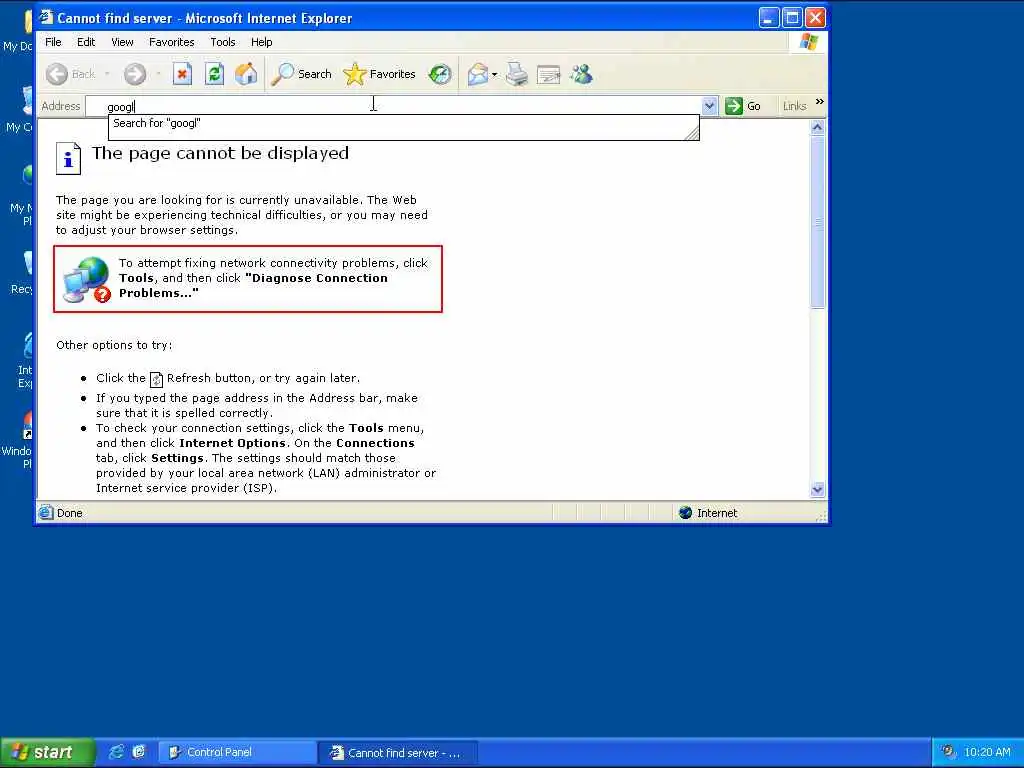Open the Tools menu
Image resolution: width=1024 pixels, height=768 pixels.
[223, 42]
